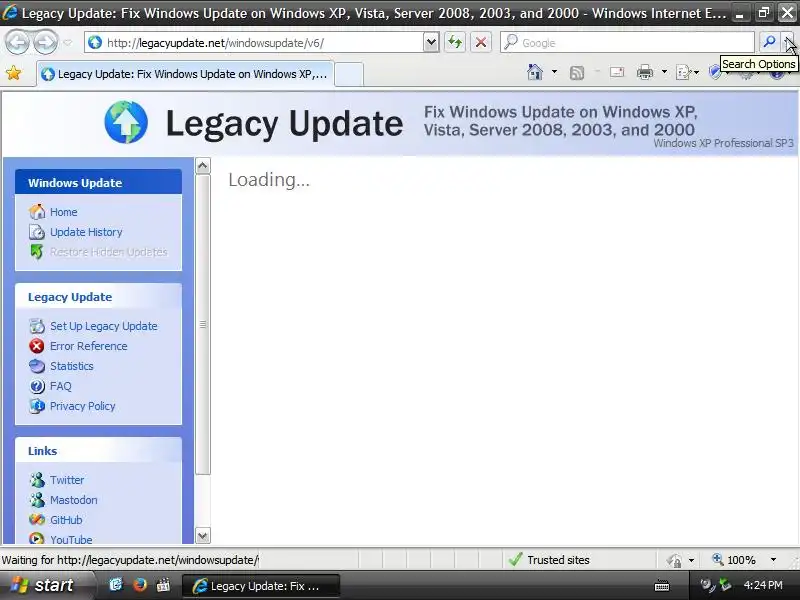Image resolution: width=800 pixels, height=600 pixels.
Task: Click the Read Mail envelope icon
Action: (x=617, y=72)
